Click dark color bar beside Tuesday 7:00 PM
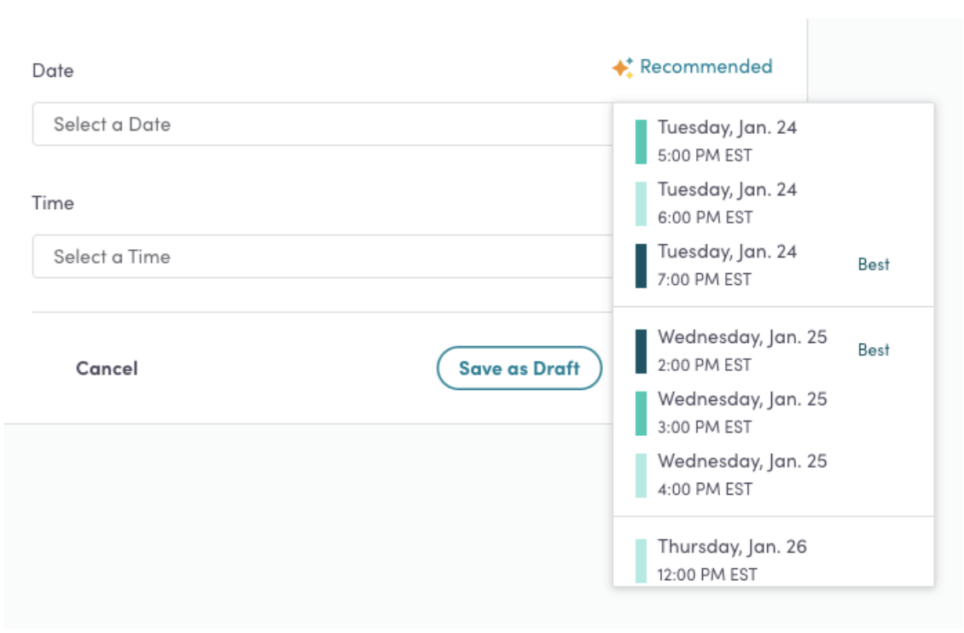This screenshot has height=633, width=964. coord(641,265)
